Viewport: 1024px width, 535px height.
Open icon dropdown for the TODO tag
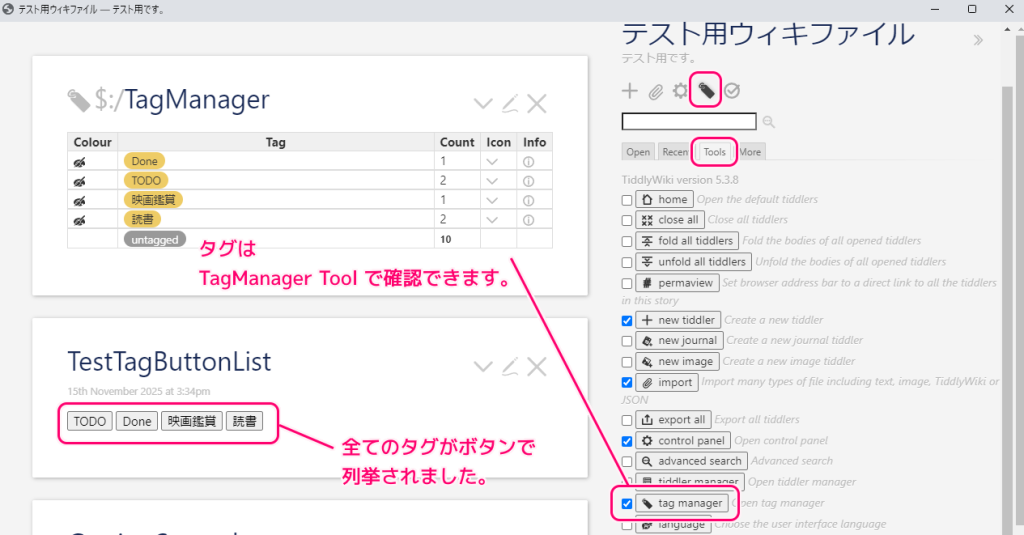point(492,181)
